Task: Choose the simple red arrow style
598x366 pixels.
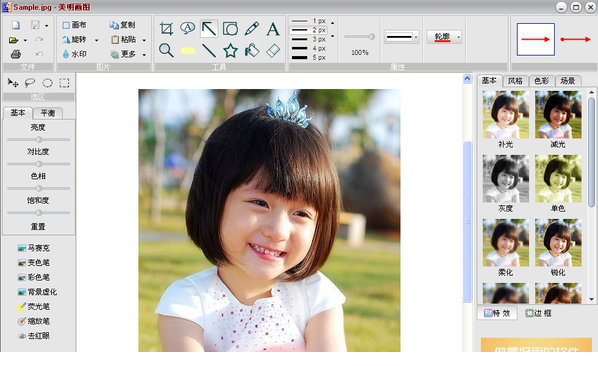Action: [x=535, y=39]
